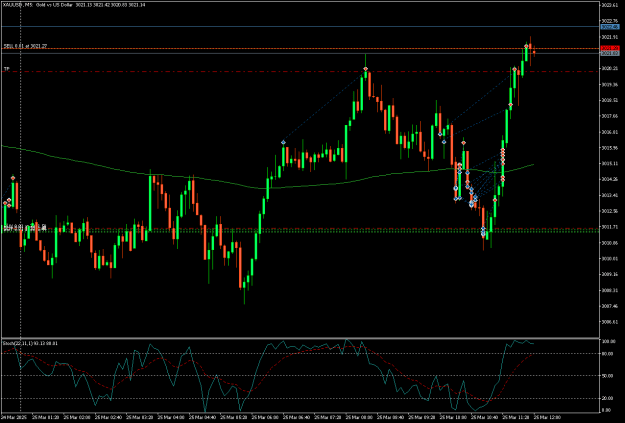Click the red current price tag on the price axis
This screenshot has width=625, height=423.
point(610,48)
